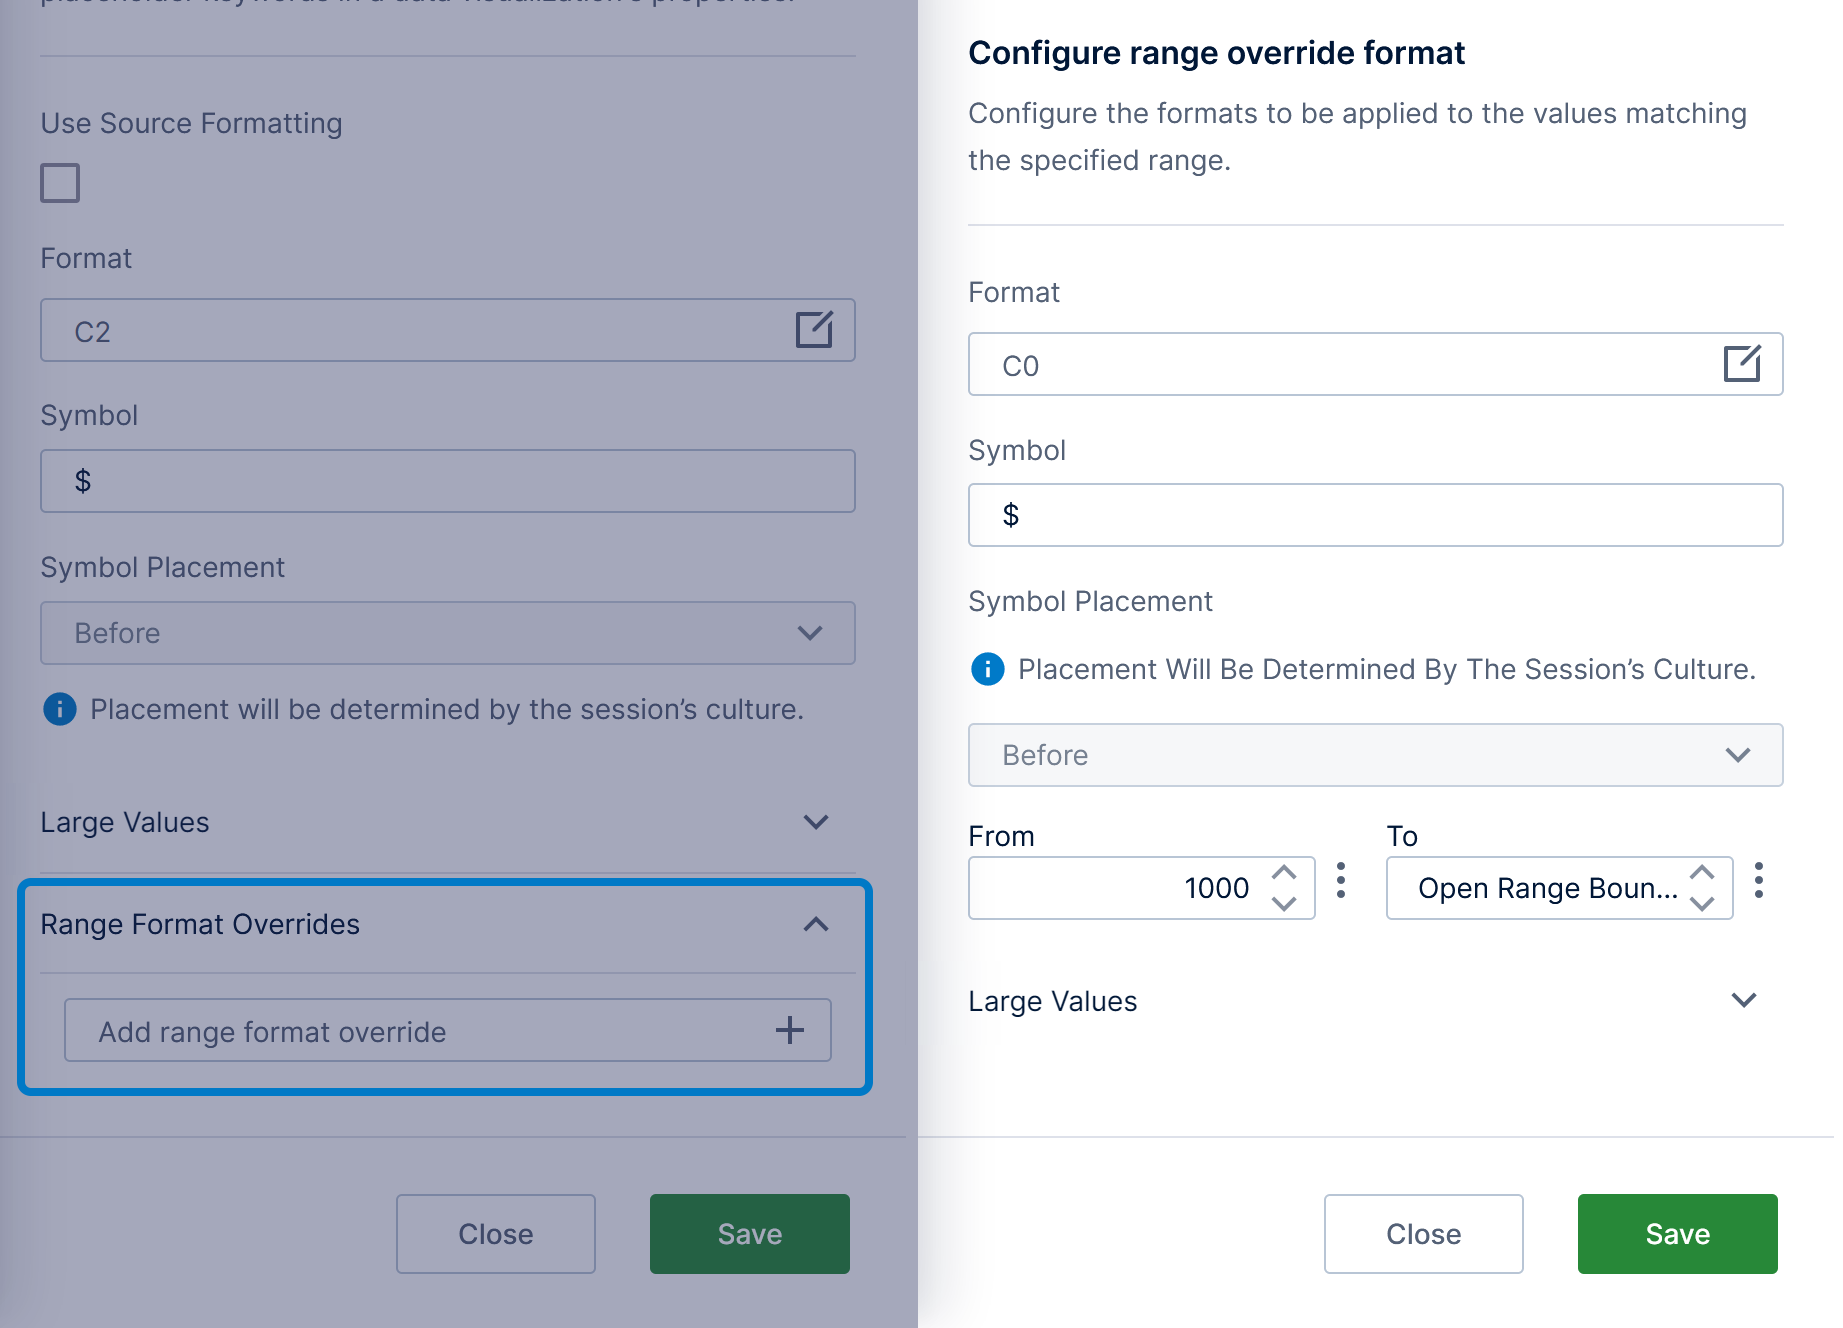This screenshot has height=1328, width=1843.
Task: Expand Large Values in the override panel
Action: coord(1743,1000)
